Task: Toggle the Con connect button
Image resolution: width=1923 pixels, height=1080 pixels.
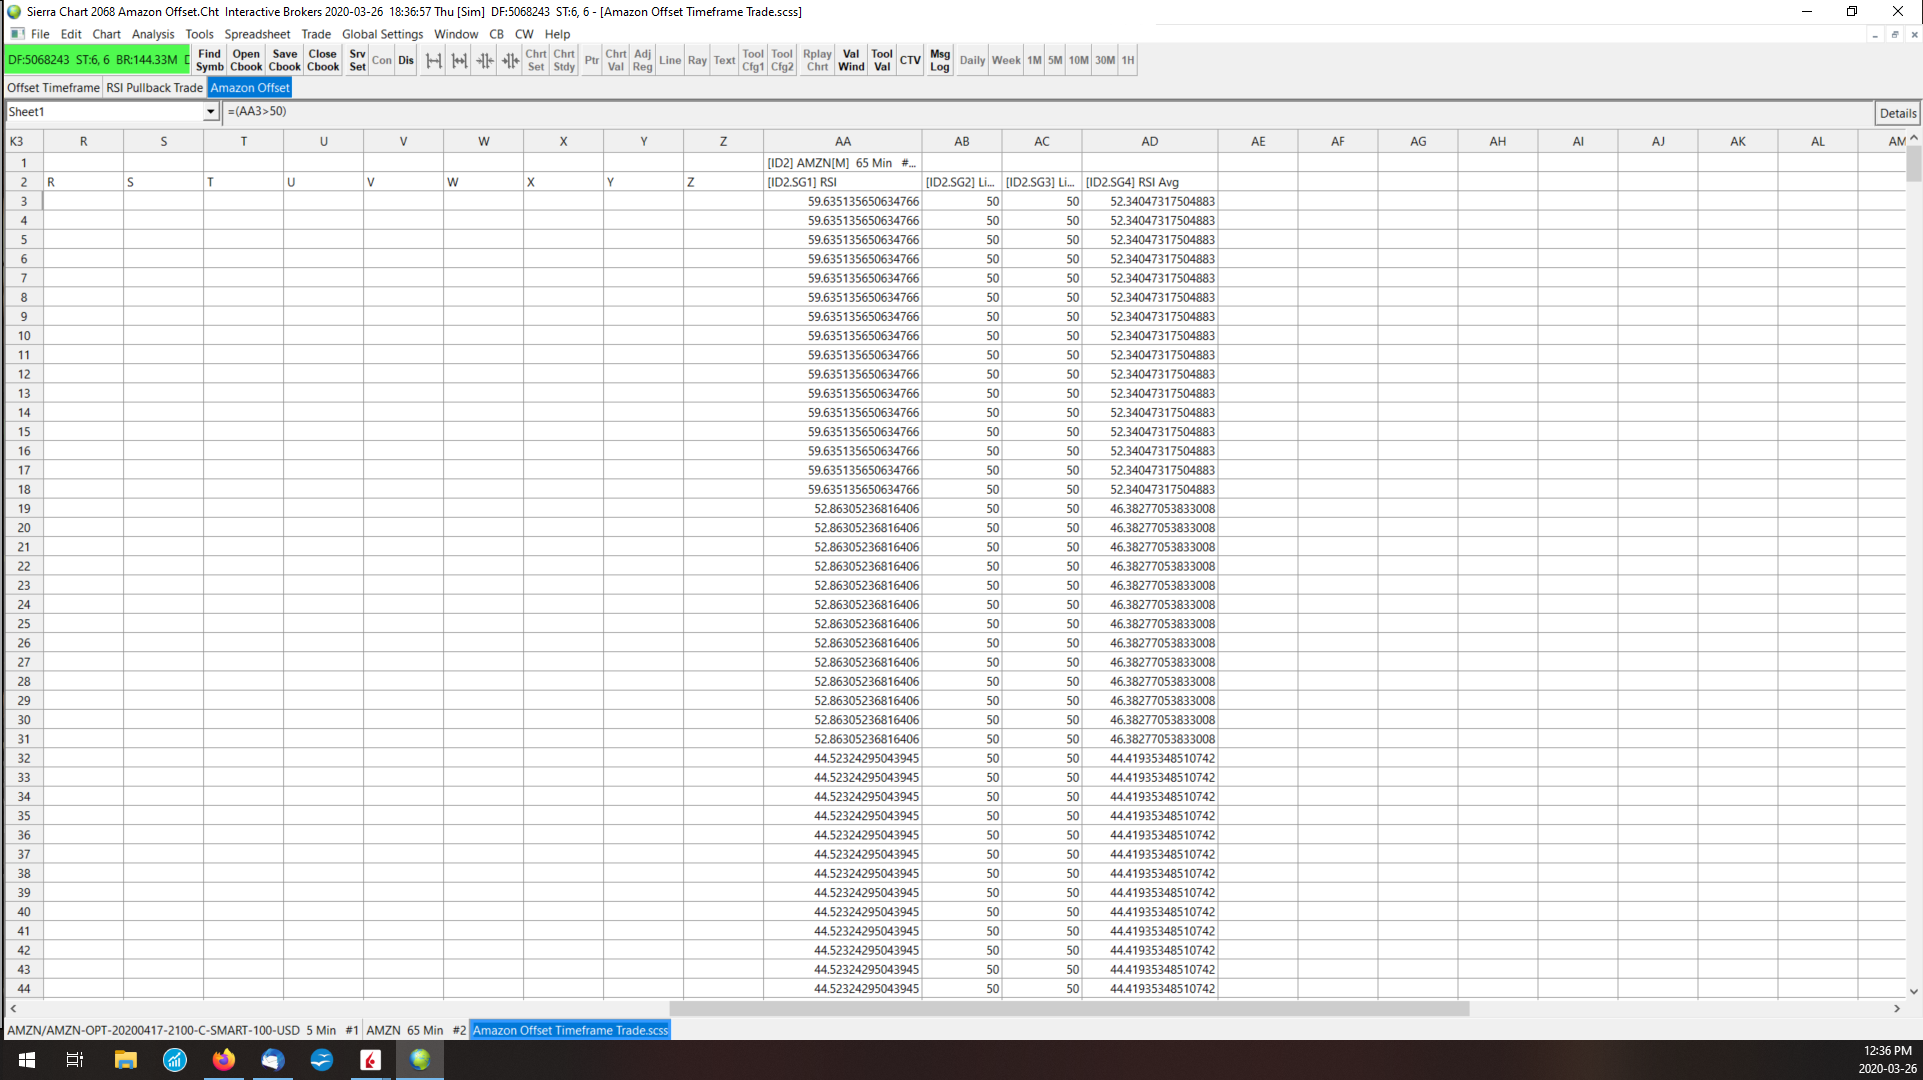Action: 381,60
